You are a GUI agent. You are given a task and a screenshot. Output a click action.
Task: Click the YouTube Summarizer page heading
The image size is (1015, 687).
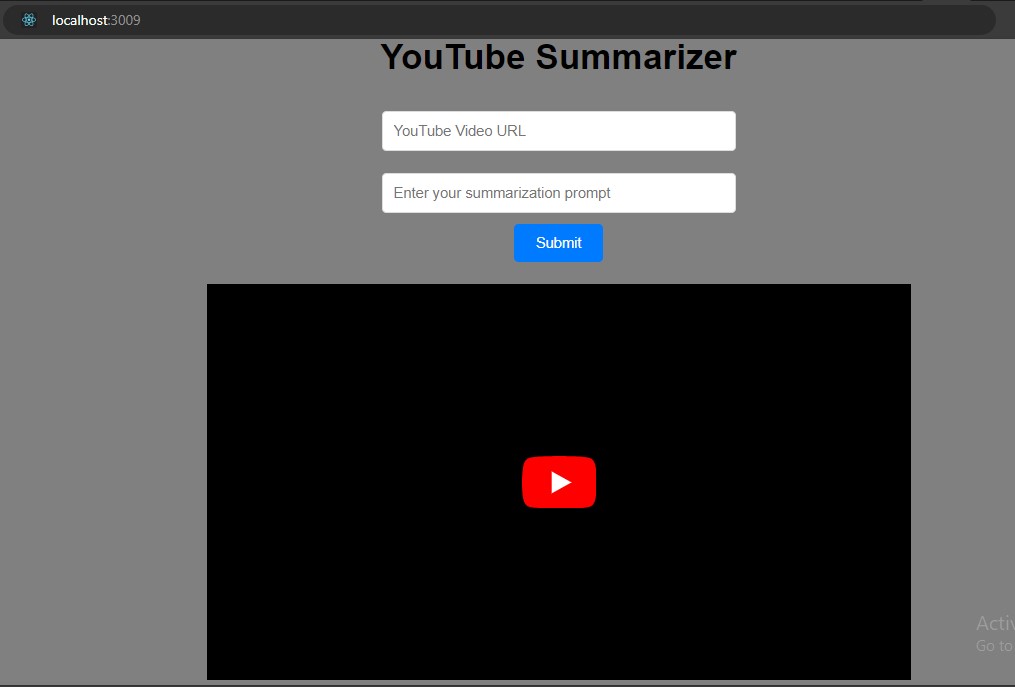pyautogui.click(x=559, y=57)
